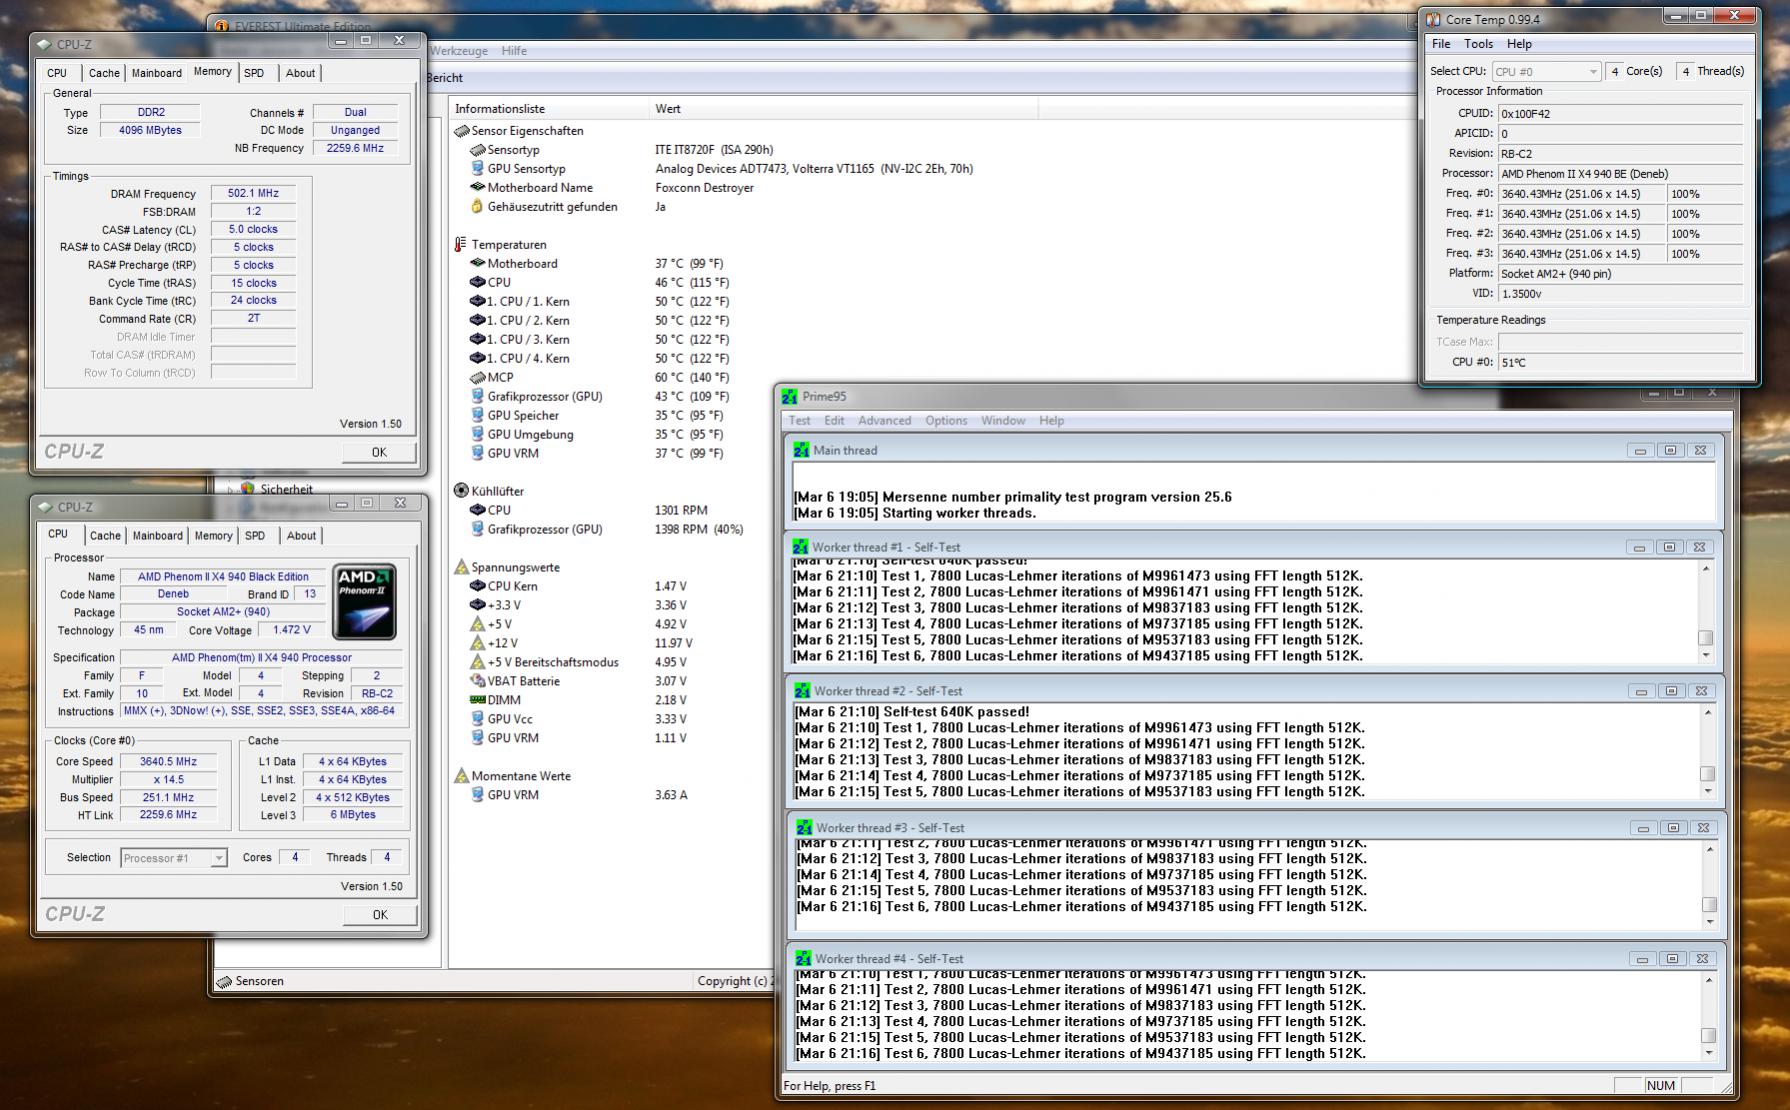1790x1110 pixels.
Task: Click the AMD Phenom II logo image
Action: coord(365,602)
